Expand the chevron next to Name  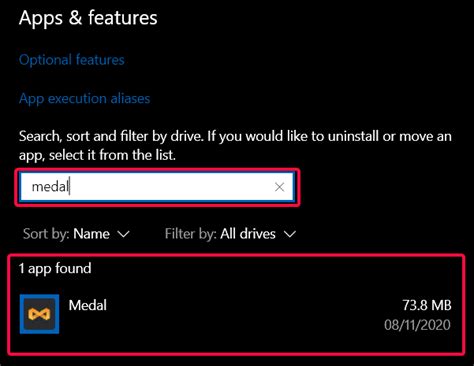tap(124, 234)
